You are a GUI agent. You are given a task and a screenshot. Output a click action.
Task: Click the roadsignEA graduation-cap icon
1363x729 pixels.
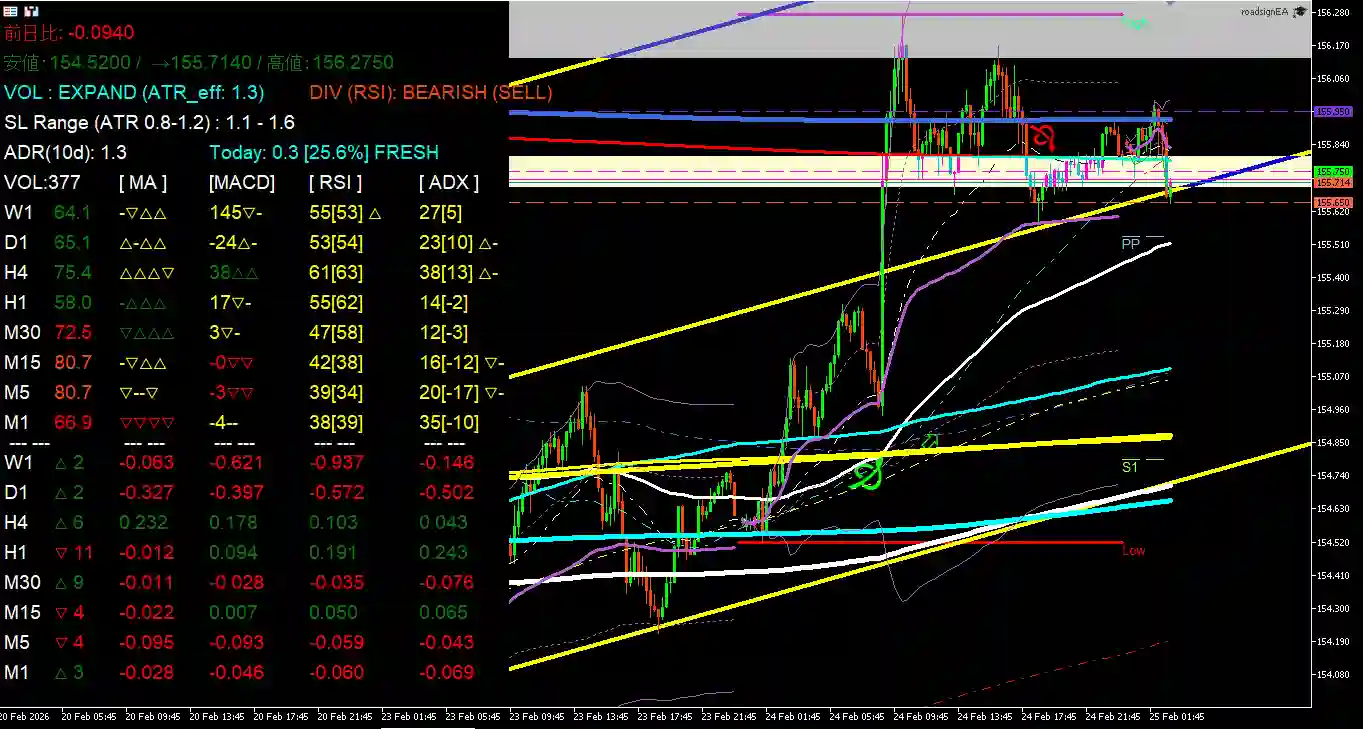click(1298, 10)
